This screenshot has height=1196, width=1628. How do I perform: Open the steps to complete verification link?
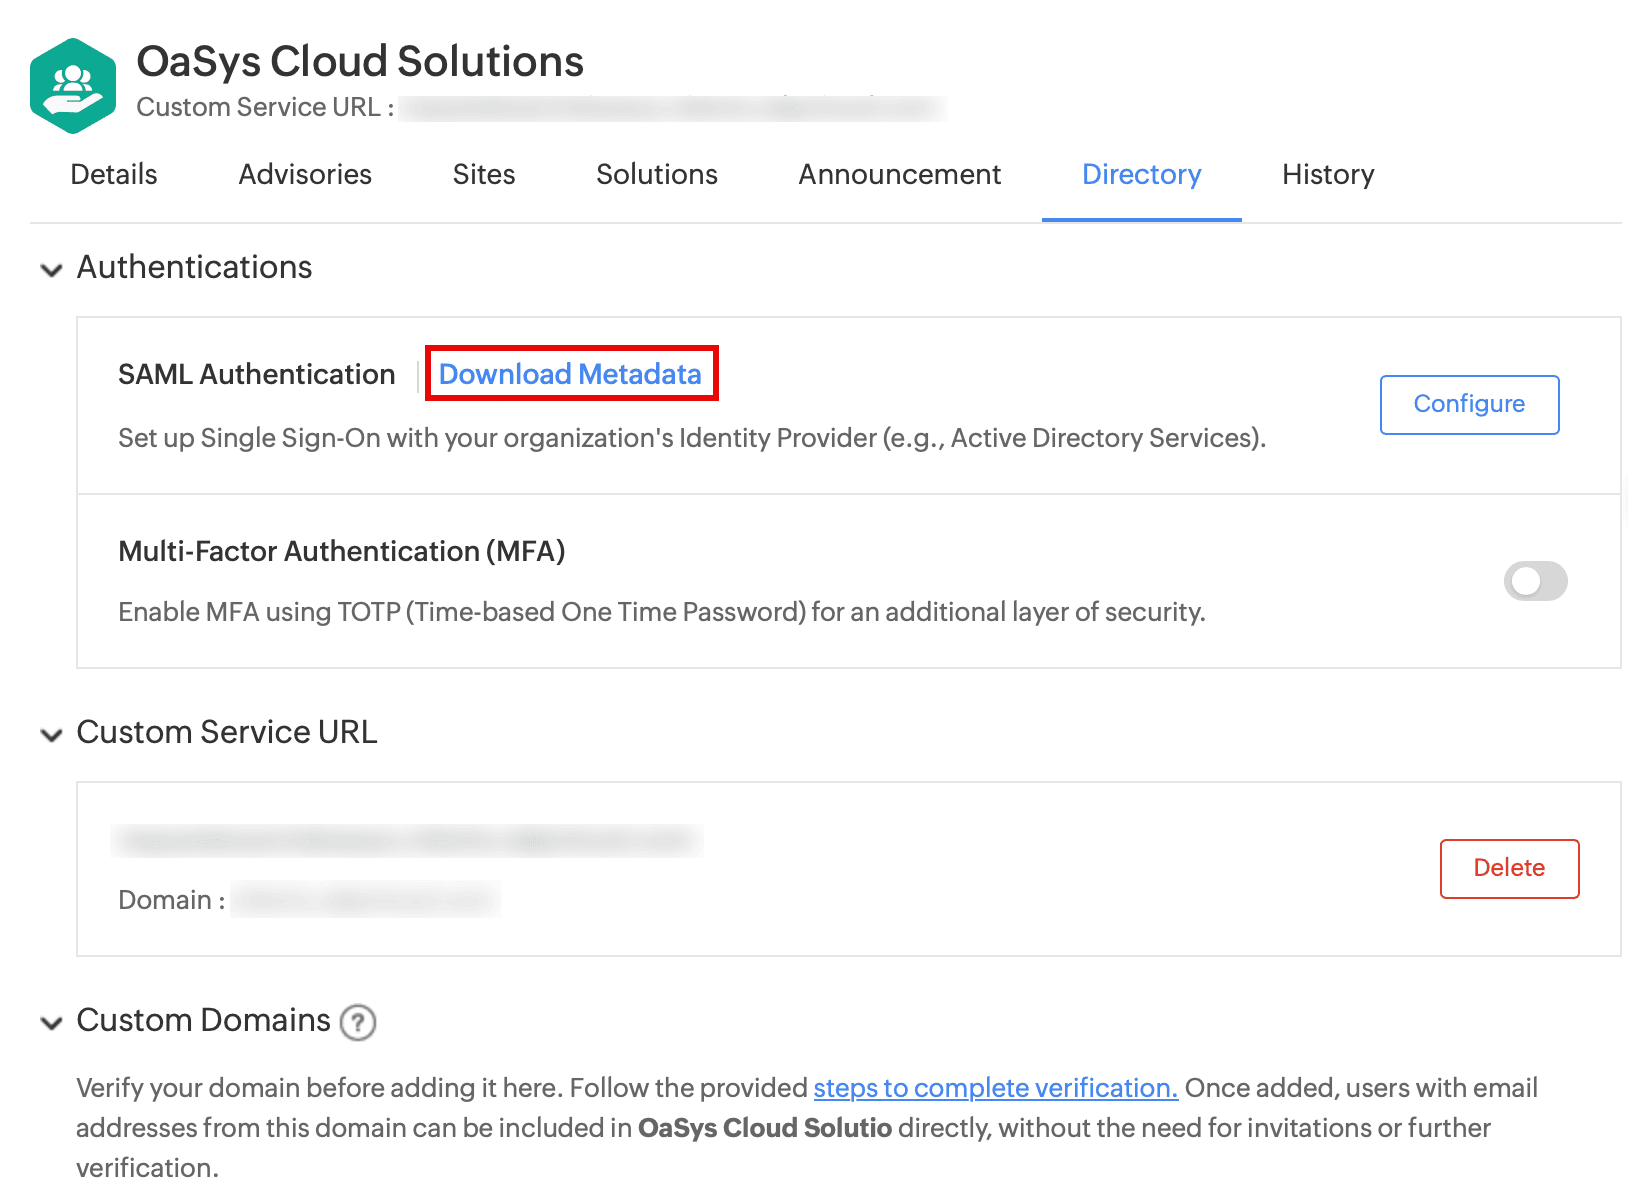(995, 1088)
